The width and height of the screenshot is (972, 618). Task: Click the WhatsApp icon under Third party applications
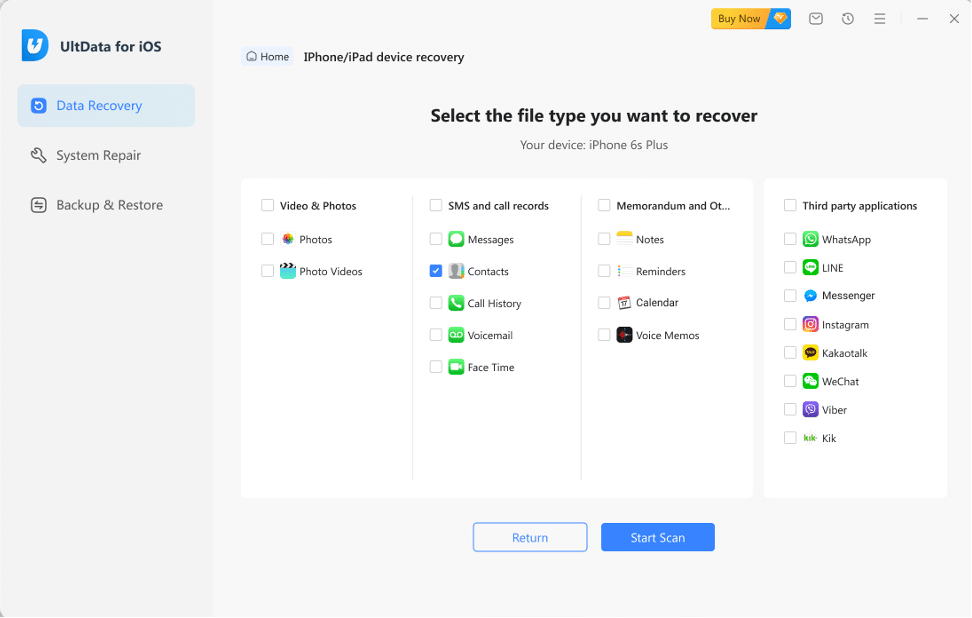point(809,239)
